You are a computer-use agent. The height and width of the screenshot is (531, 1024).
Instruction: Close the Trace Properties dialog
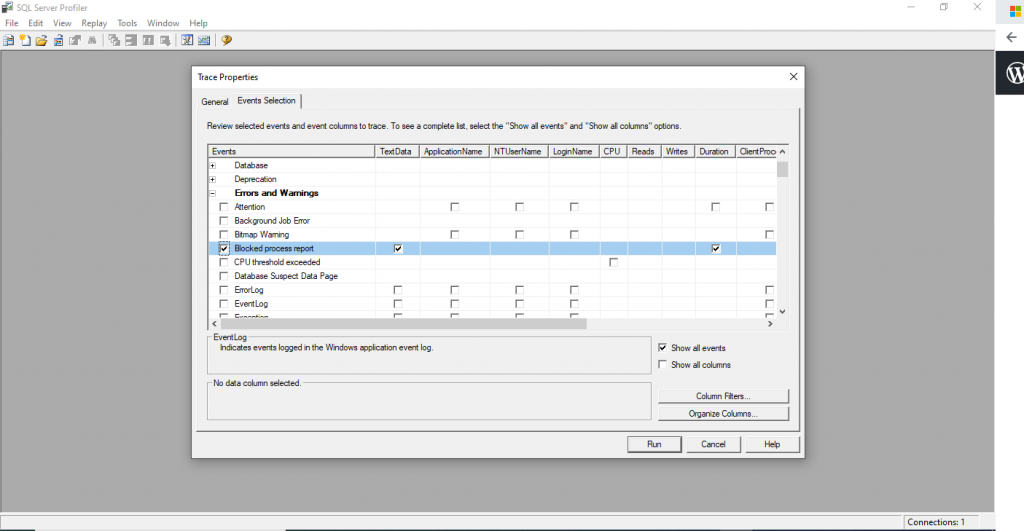click(x=793, y=76)
